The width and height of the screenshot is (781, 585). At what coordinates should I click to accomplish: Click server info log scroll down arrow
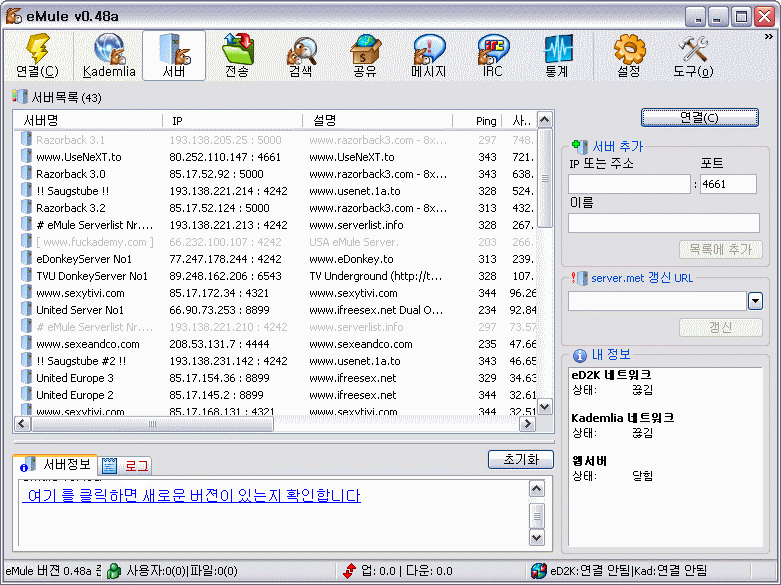coord(536,538)
